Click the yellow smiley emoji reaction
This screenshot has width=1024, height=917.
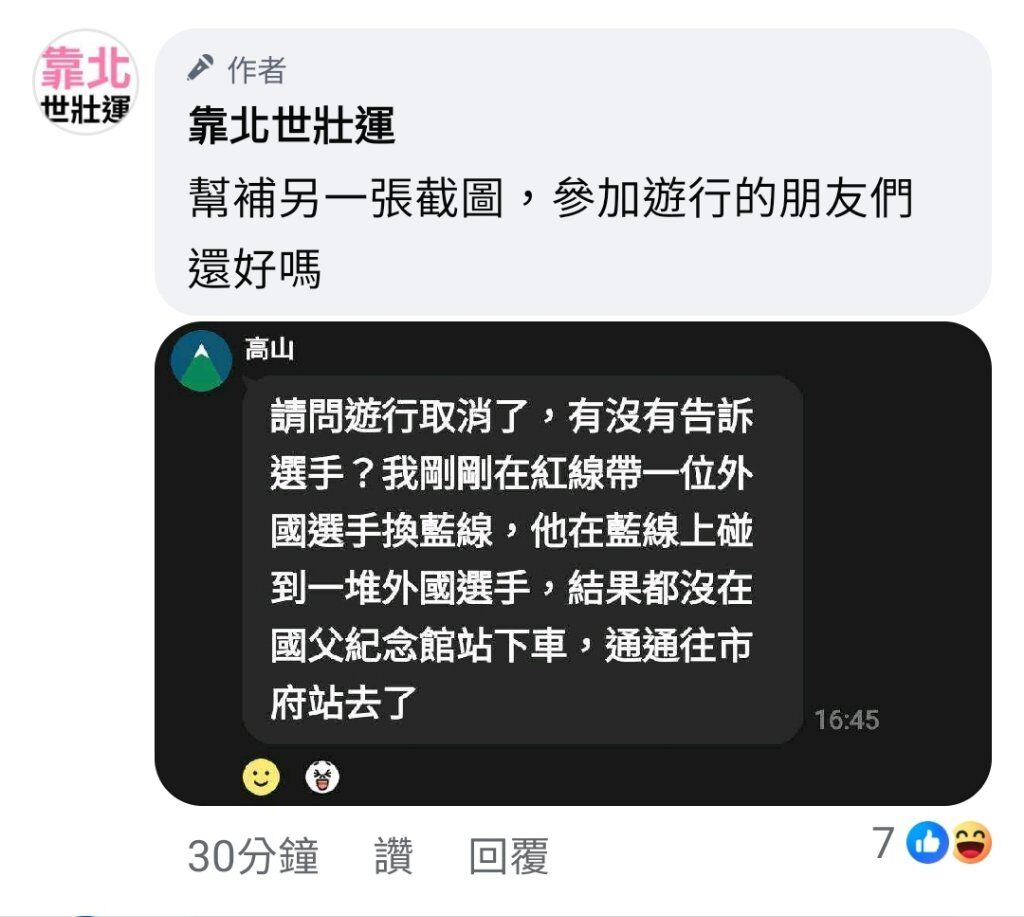(x=261, y=777)
